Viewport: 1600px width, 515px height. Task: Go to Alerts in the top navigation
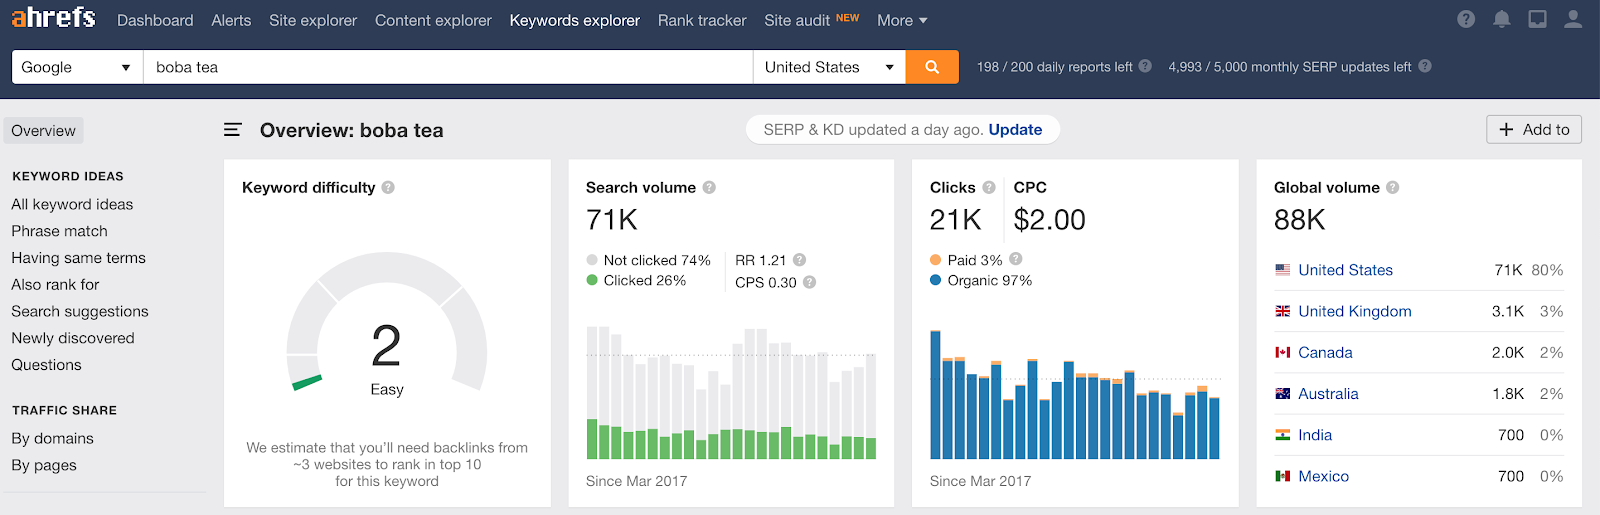click(x=231, y=20)
